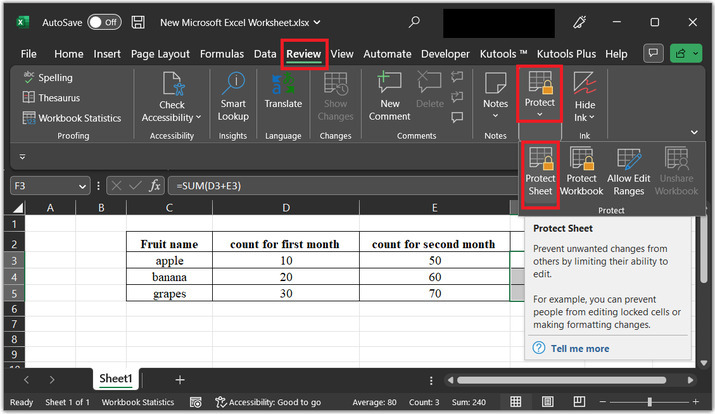Run the Spelling check

pos(48,78)
